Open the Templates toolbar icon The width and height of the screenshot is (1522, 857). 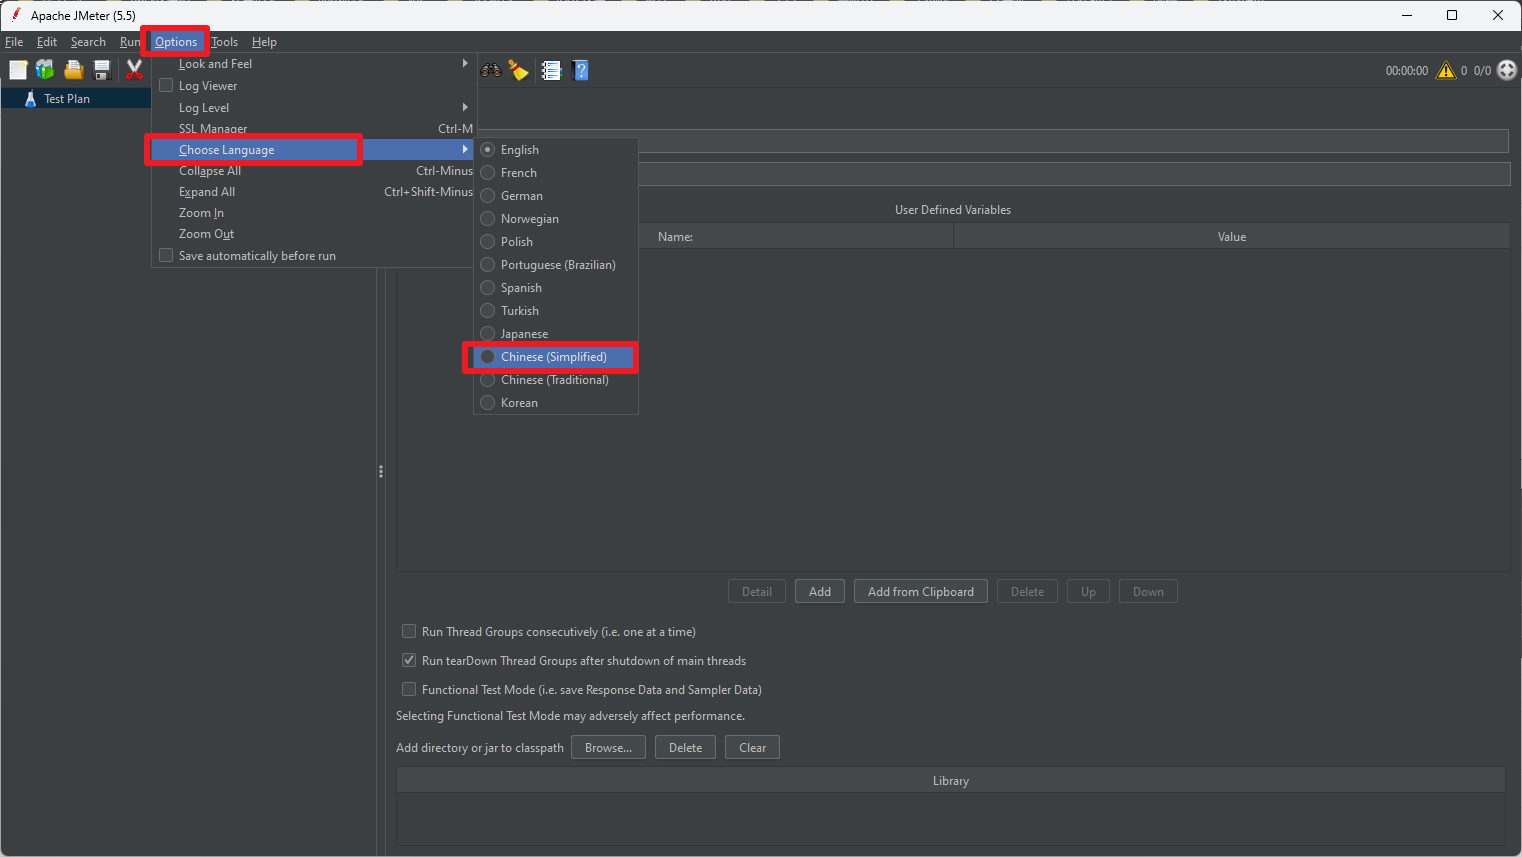(45, 70)
